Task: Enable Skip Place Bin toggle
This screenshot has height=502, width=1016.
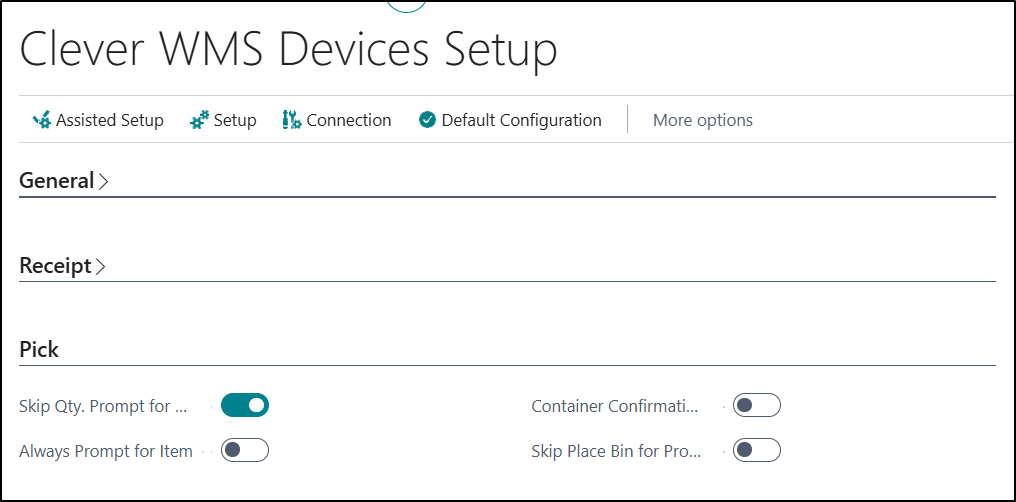Action: point(756,451)
